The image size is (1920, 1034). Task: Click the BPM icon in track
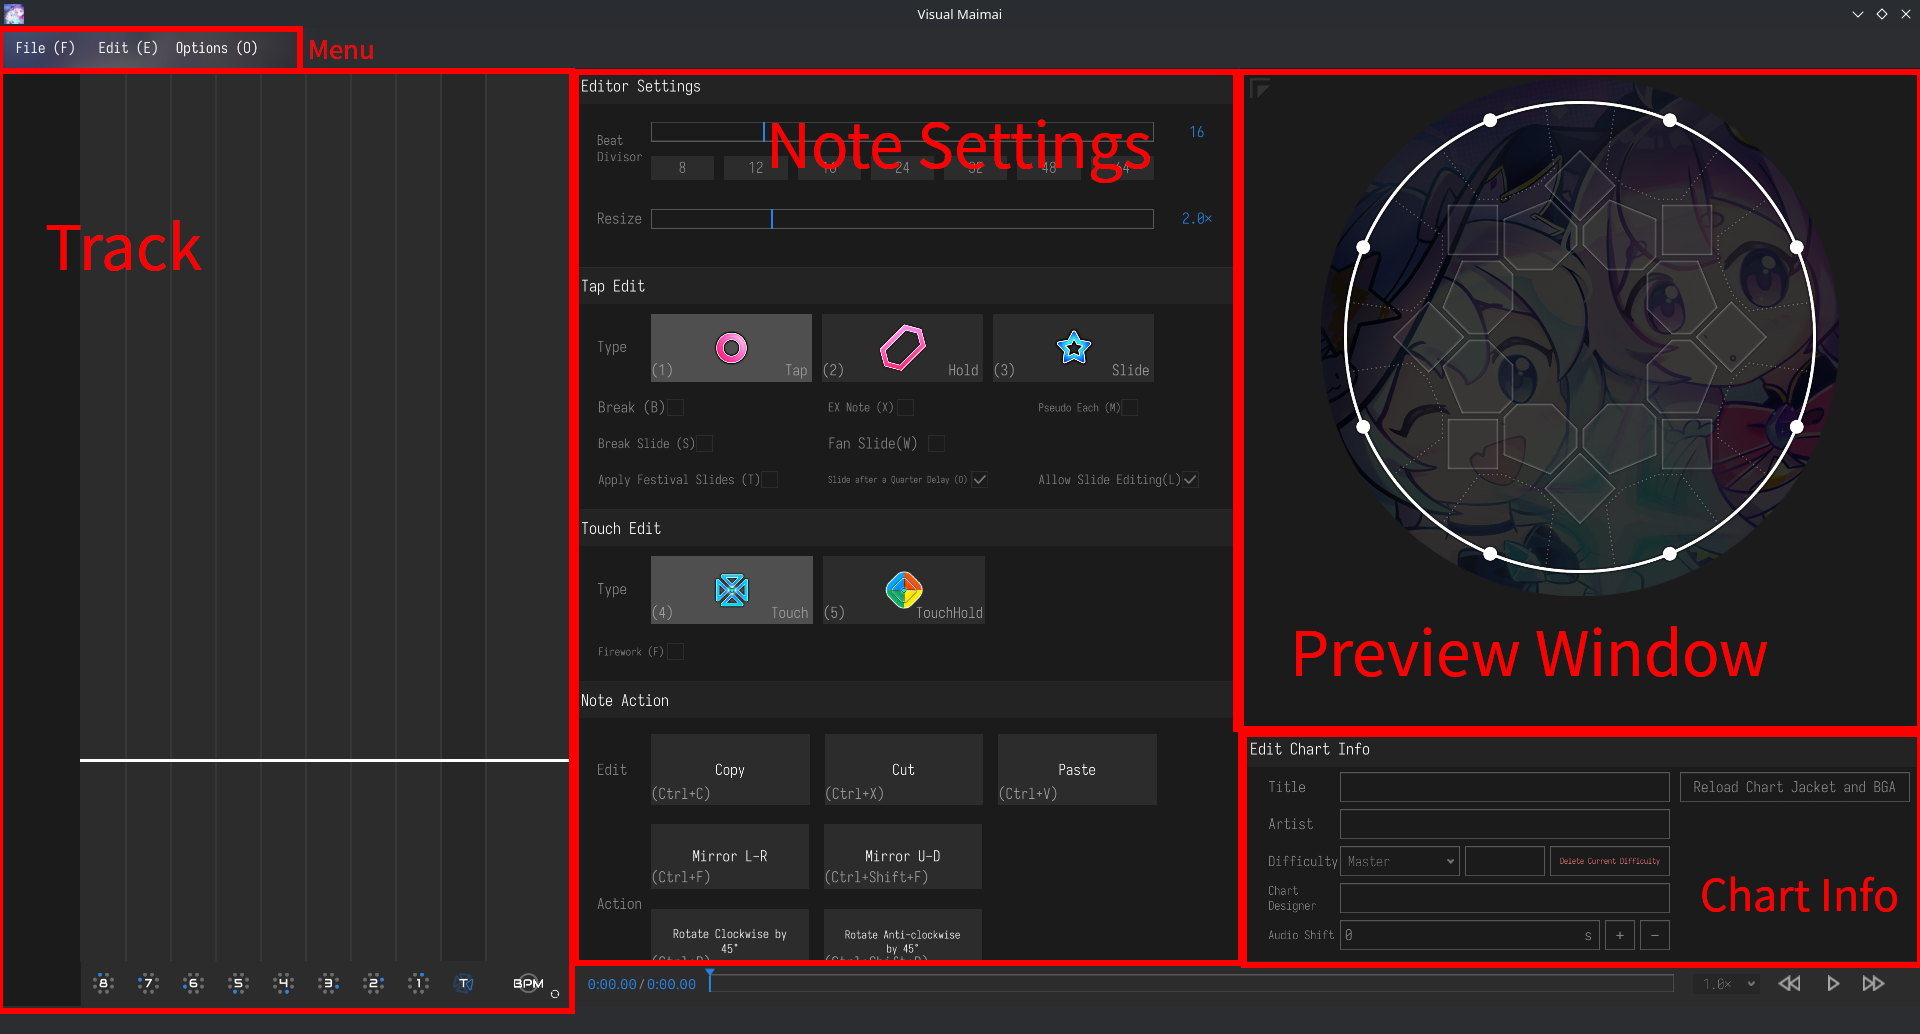[528, 984]
